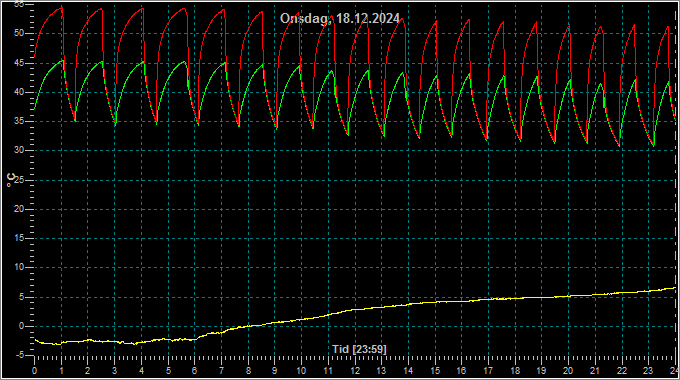
Task: Click the 0 label on temperature axis
Action: (21, 326)
